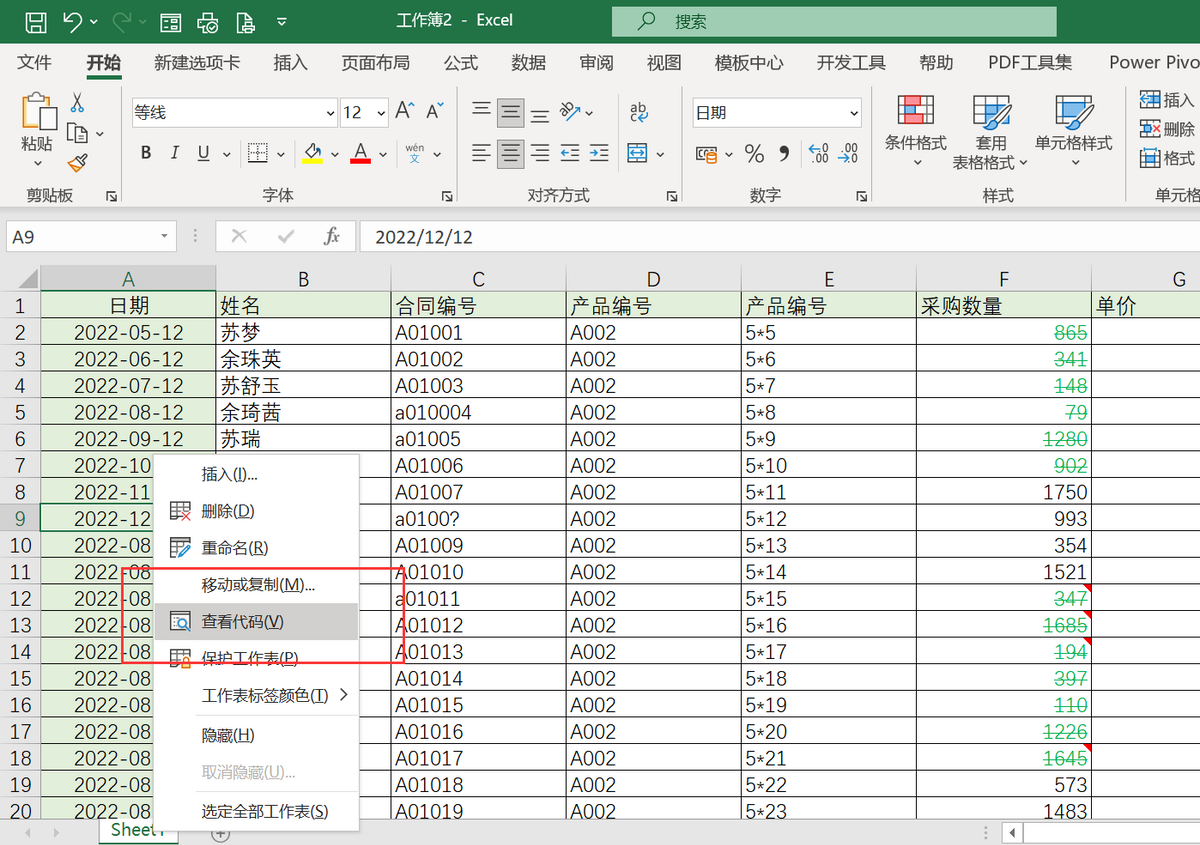Viewport: 1200px width, 845px height.
Task: Apply percent style
Action: pyautogui.click(x=755, y=154)
